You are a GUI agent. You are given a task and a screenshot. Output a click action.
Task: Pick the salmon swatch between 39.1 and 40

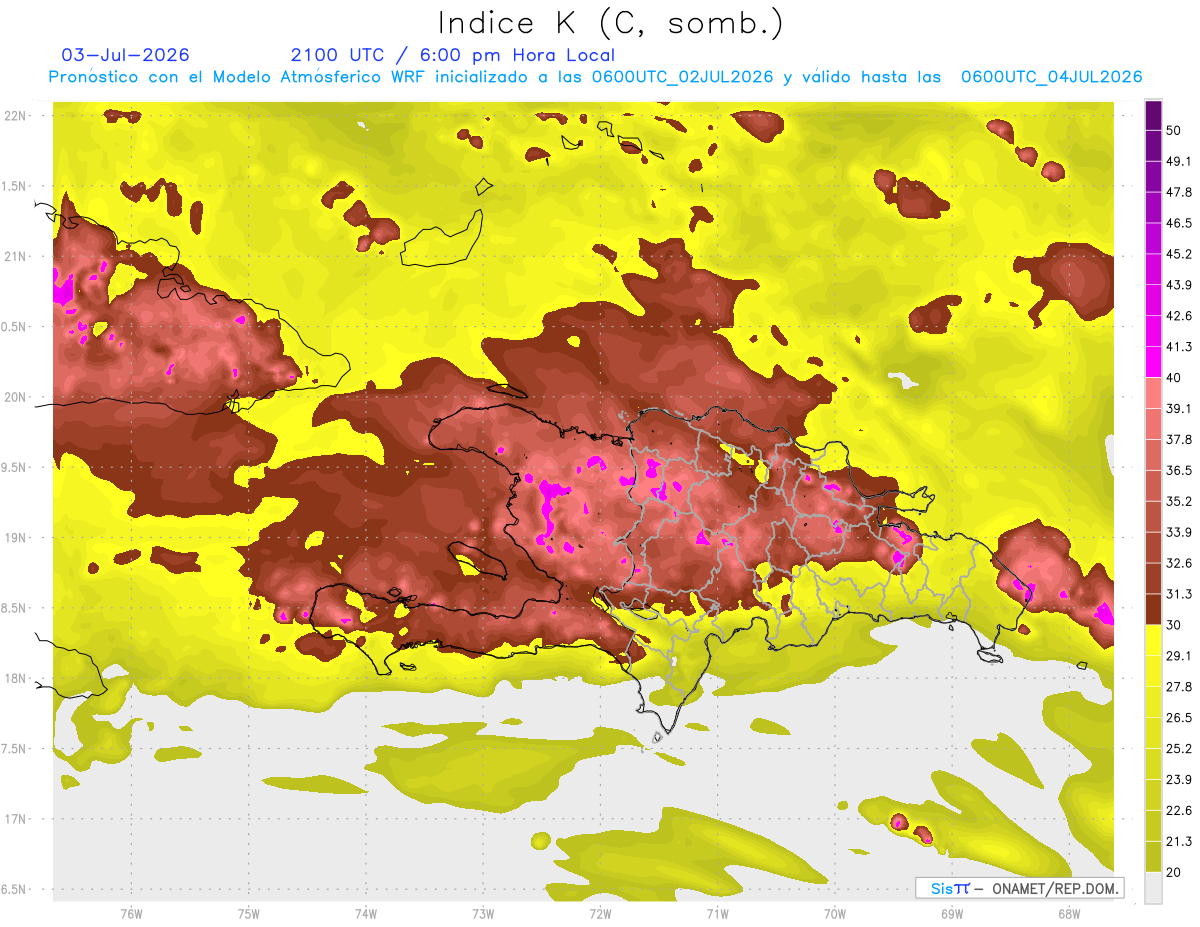click(x=1153, y=394)
